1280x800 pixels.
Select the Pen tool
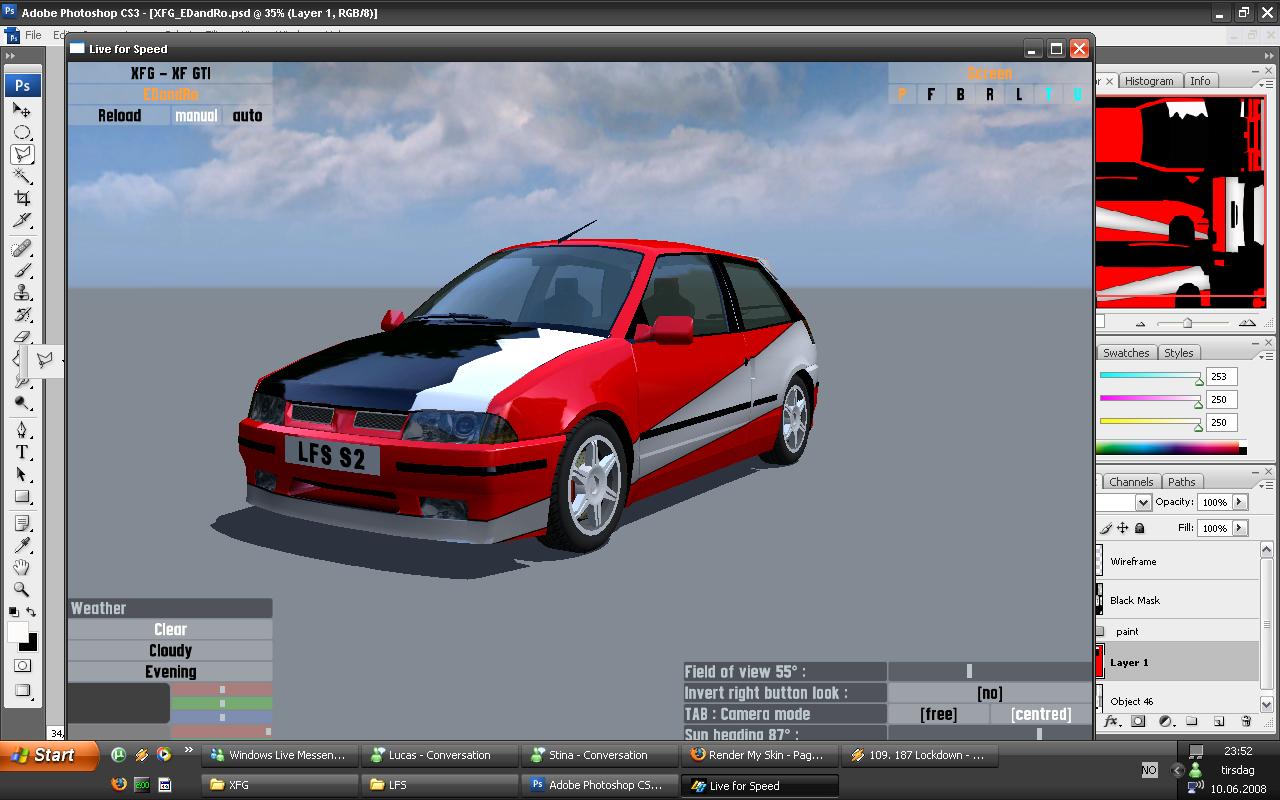tap(22, 430)
